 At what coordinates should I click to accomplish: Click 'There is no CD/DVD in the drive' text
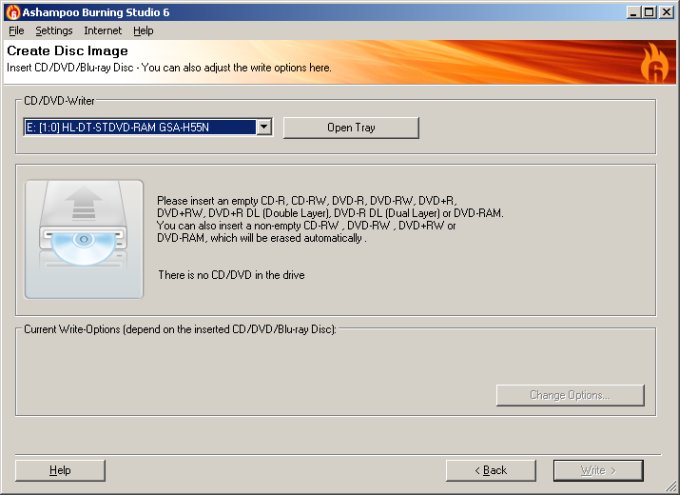coord(231,275)
